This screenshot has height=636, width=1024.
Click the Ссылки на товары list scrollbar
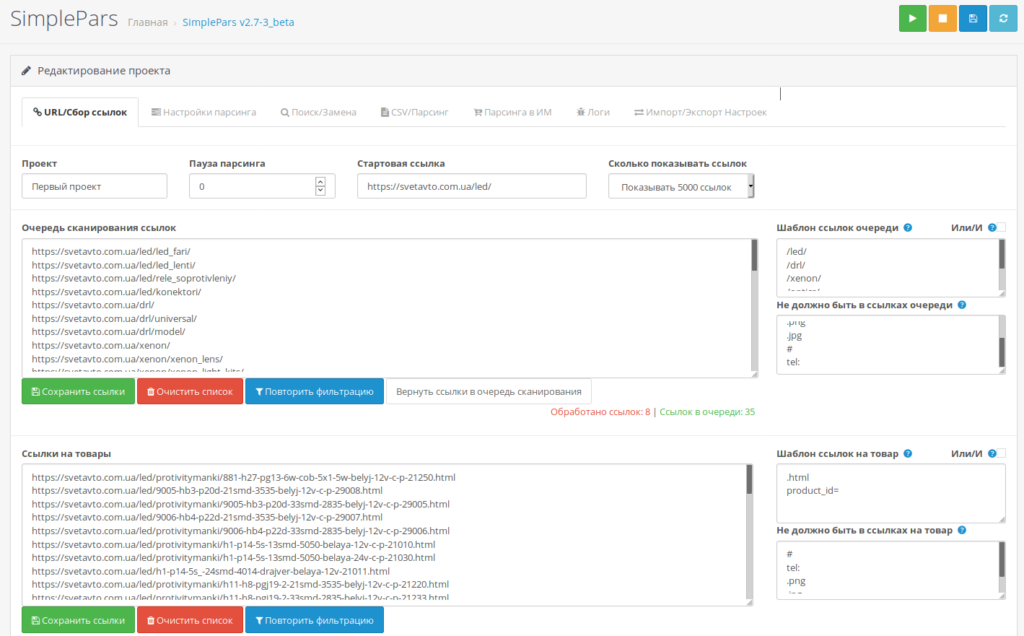pos(749,534)
